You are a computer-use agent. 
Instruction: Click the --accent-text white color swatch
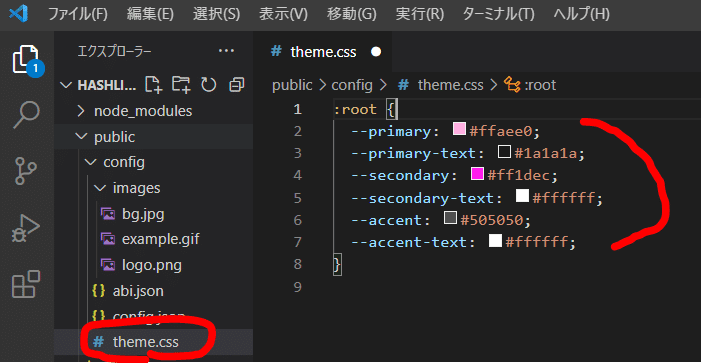495,241
